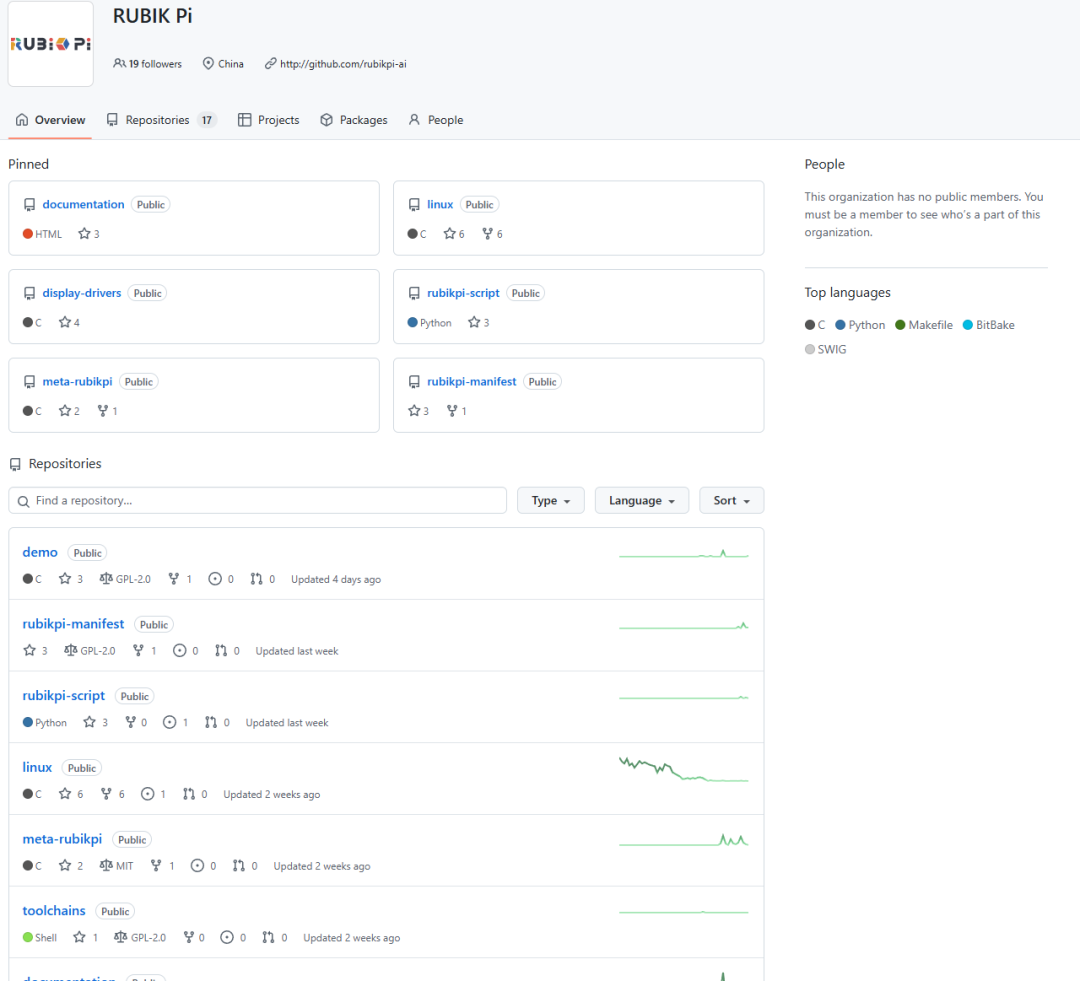Open the http://github.com/rubikpi-ai link
Screen dimensions: 1080x981
click(x=343, y=63)
